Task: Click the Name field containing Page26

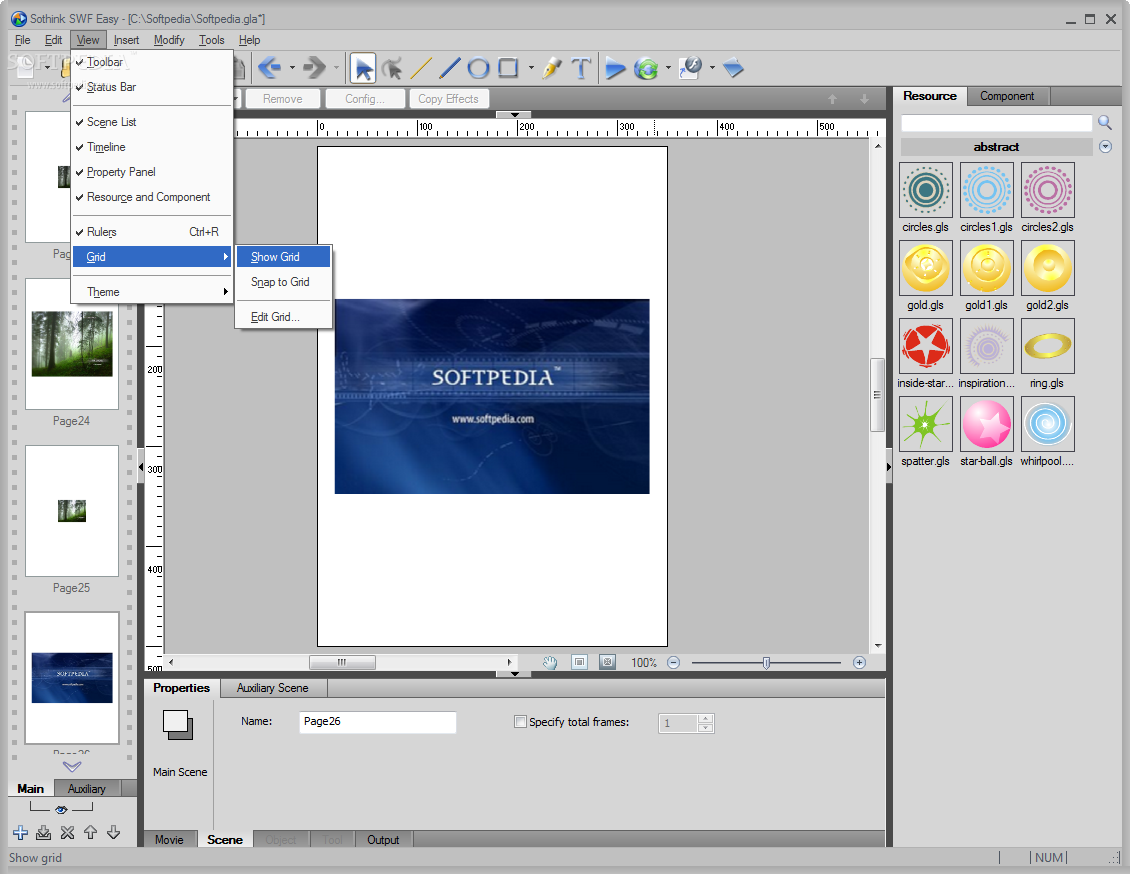Action: point(378,722)
